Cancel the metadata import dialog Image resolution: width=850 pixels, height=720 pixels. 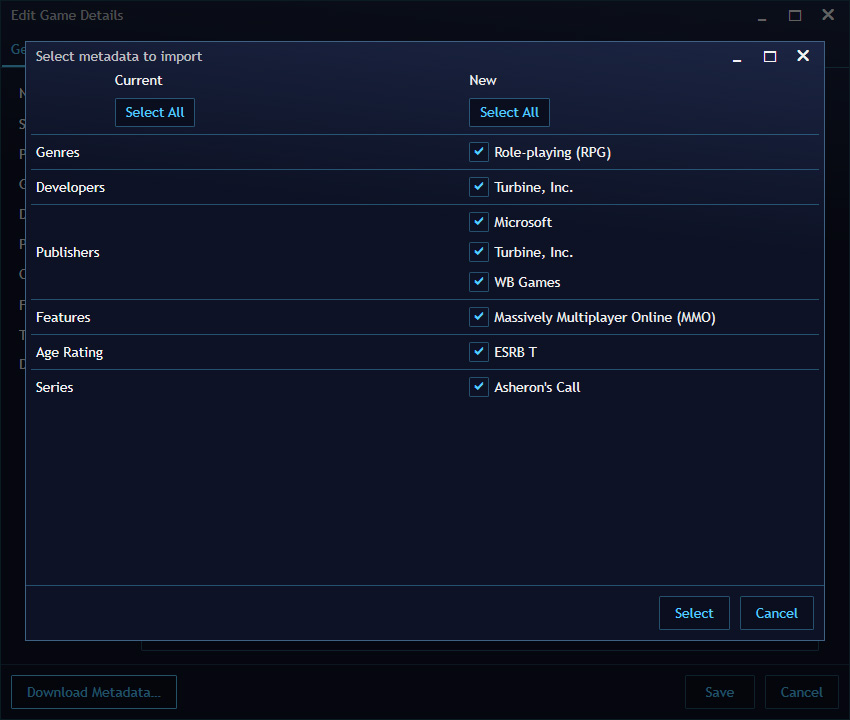(x=777, y=613)
